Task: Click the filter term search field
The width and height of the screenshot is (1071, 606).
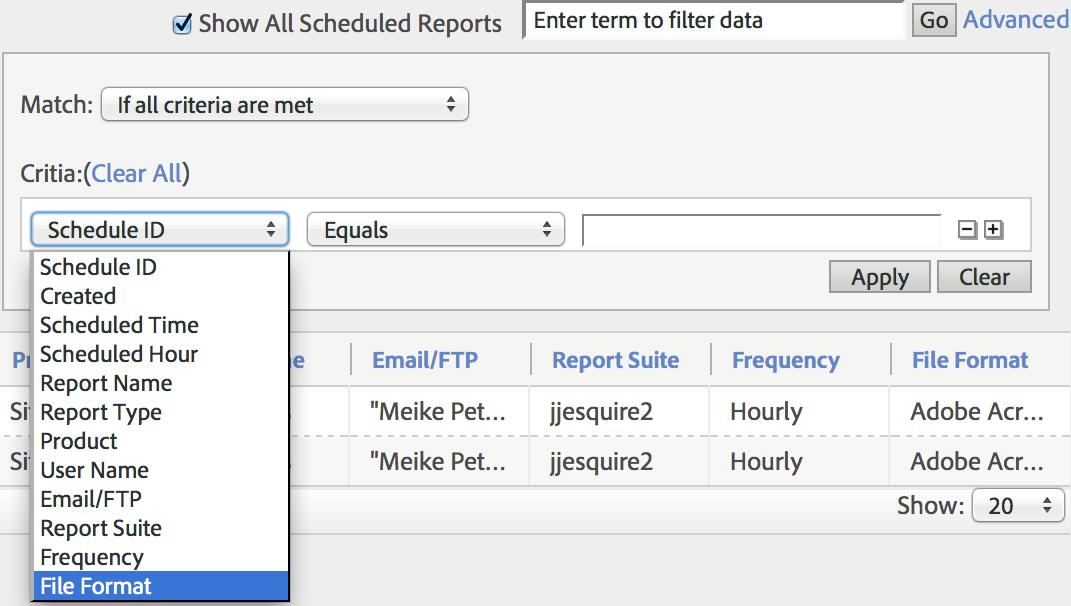Action: (714, 21)
